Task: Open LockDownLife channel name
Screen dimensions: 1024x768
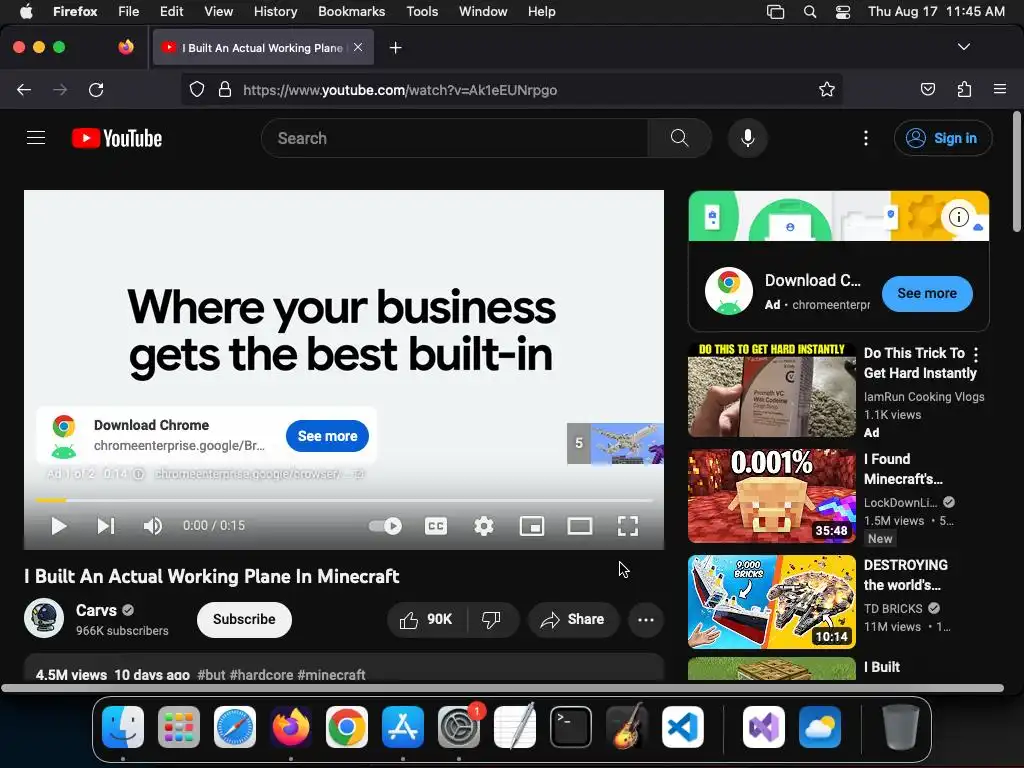Action: click(901, 502)
